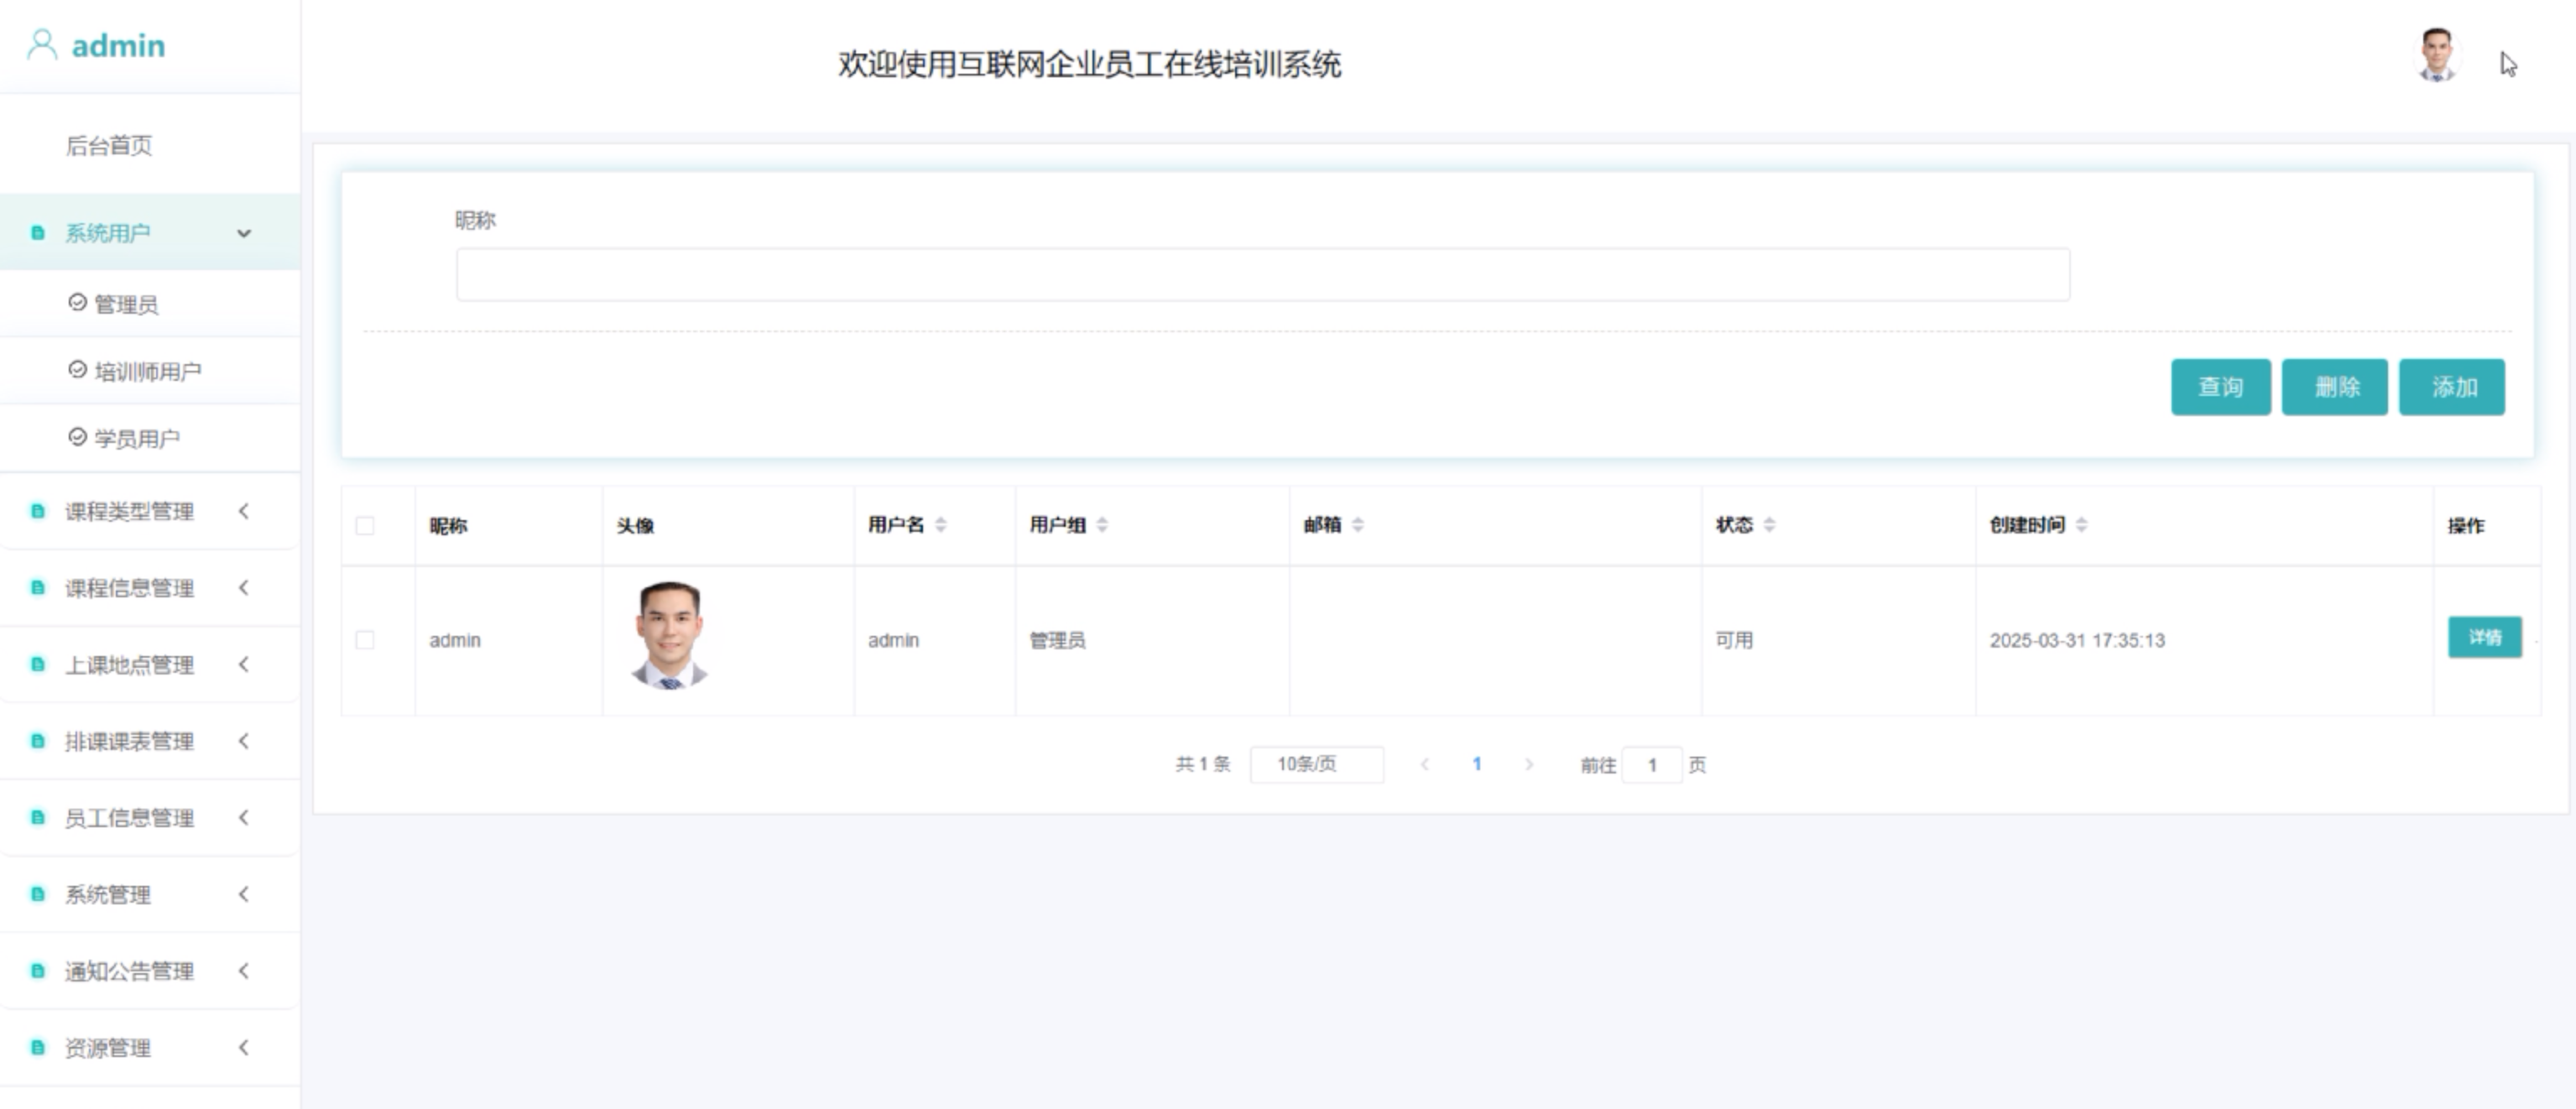
Task: Click the sort arrows next to 用户名 column
Action: click(x=940, y=525)
